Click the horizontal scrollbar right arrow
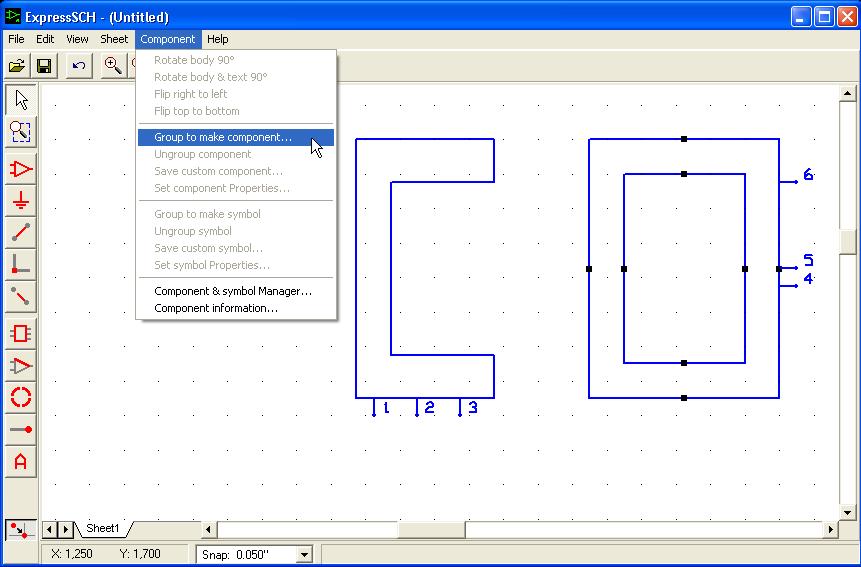This screenshot has width=861, height=567. tap(830, 529)
